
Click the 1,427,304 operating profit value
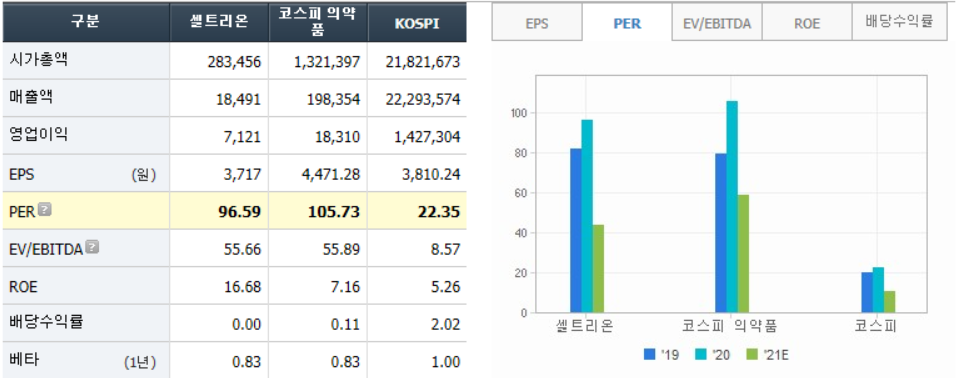tap(427, 137)
